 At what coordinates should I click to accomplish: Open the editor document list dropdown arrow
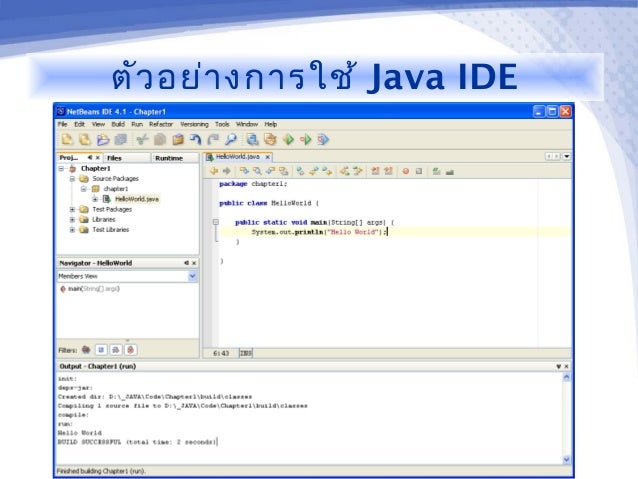[566, 156]
